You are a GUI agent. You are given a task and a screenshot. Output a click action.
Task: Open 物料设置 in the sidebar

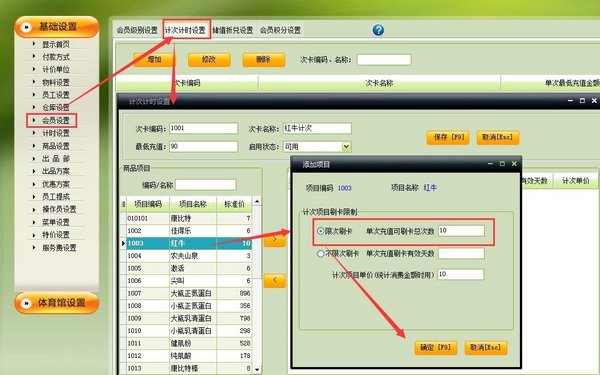pos(56,82)
